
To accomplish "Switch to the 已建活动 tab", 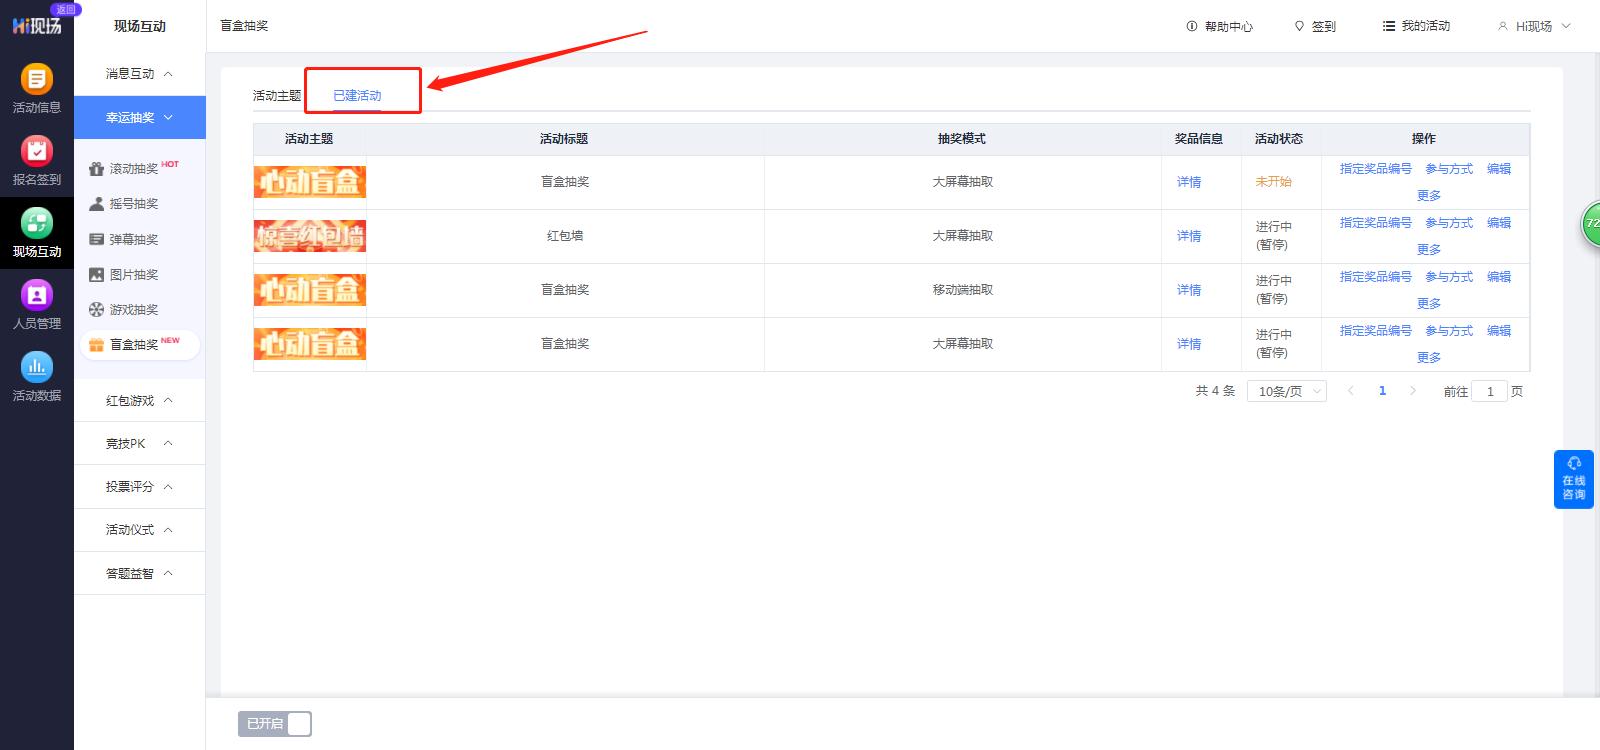I will [x=357, y=96].
